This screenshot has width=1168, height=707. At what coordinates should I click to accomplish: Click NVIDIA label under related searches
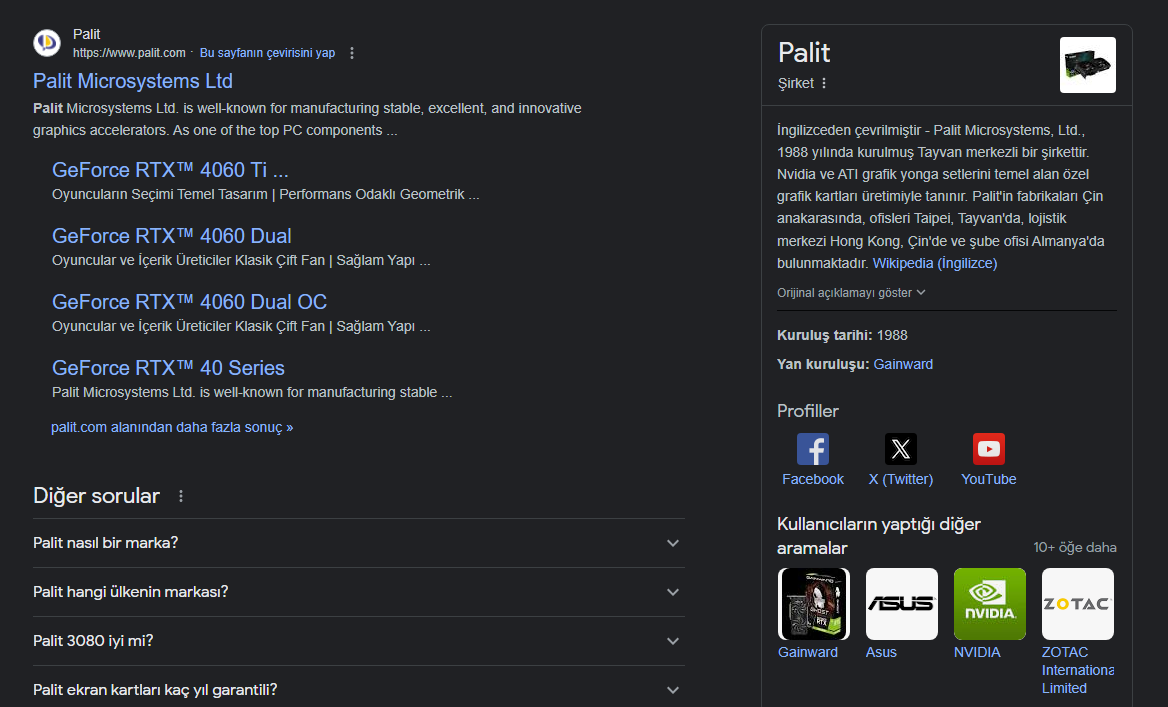coord(977,652)
